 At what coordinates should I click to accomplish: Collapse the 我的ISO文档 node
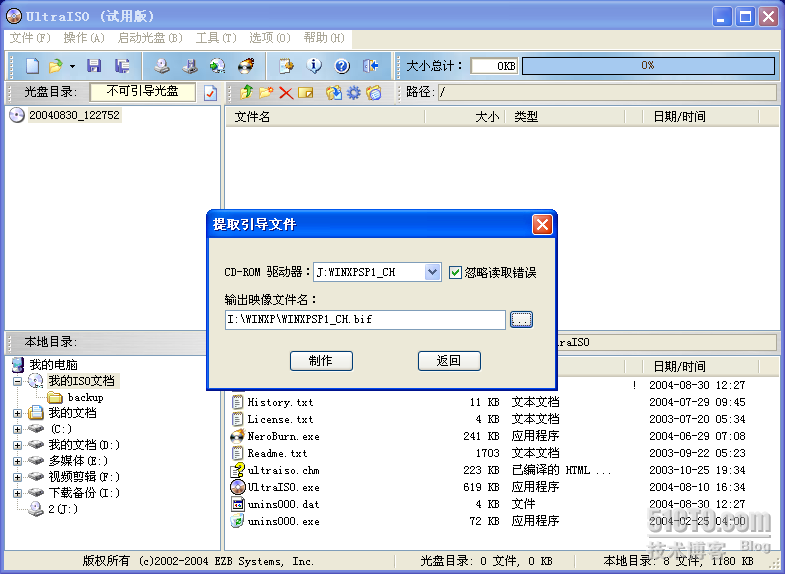[x=18, y=381]
